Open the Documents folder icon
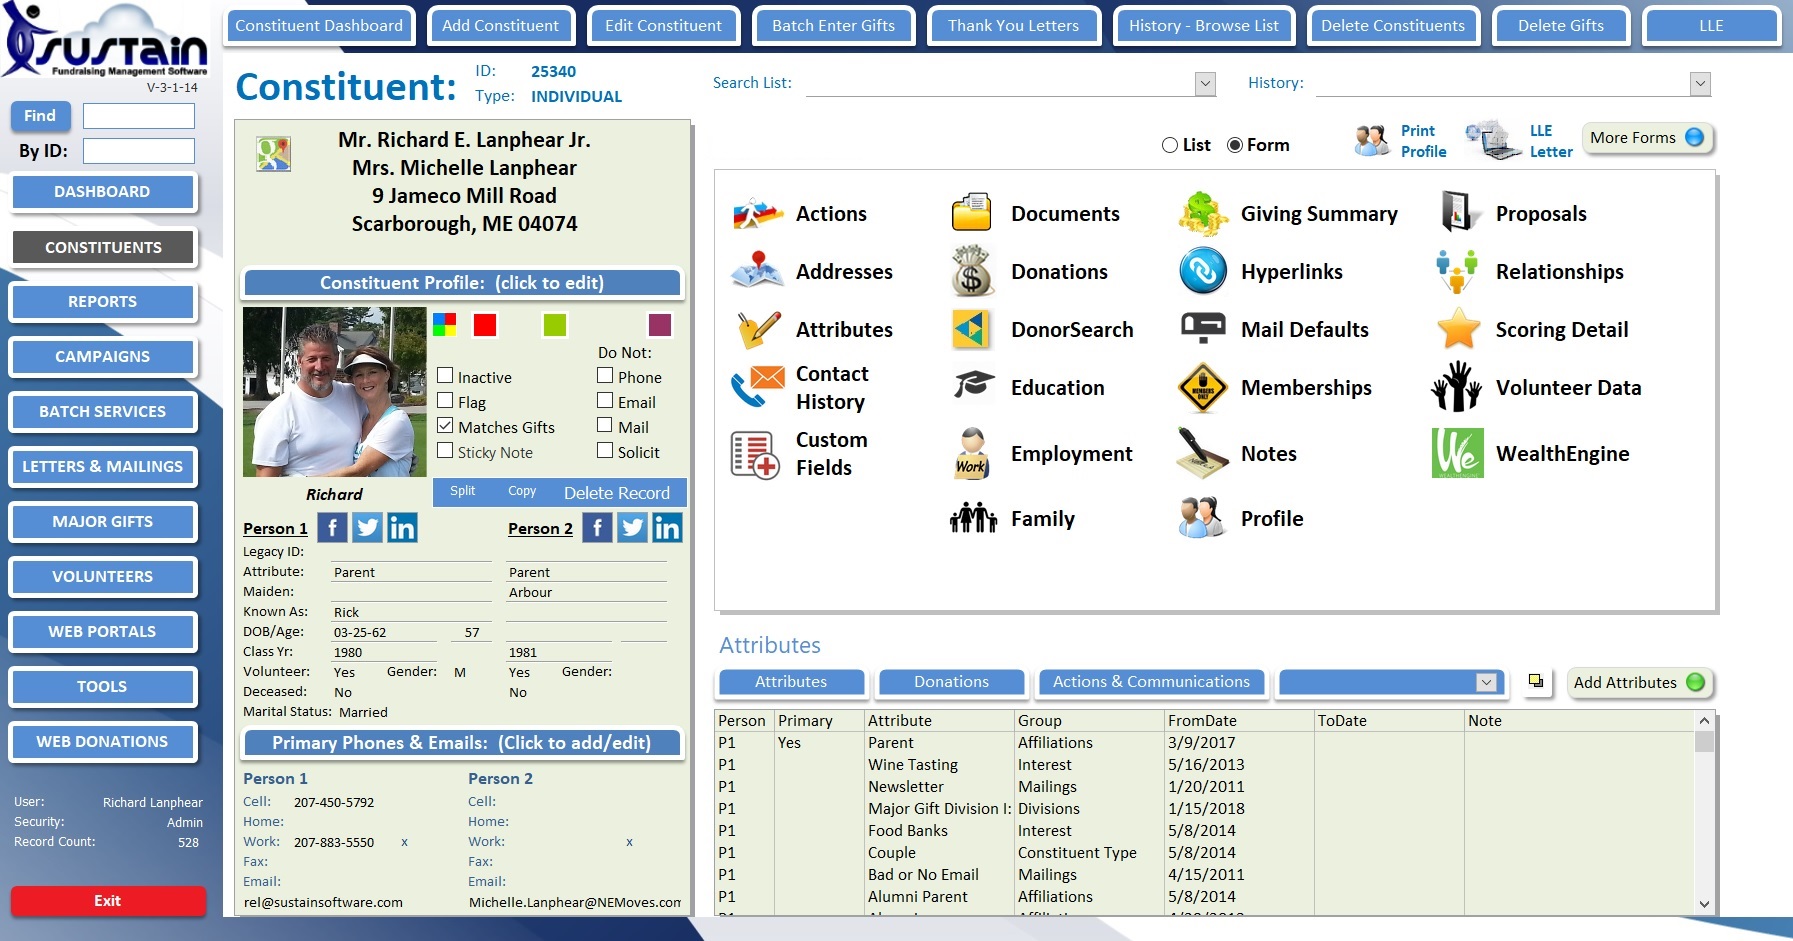Viewport: 1793px width, 941px height. tap(971, 213)
